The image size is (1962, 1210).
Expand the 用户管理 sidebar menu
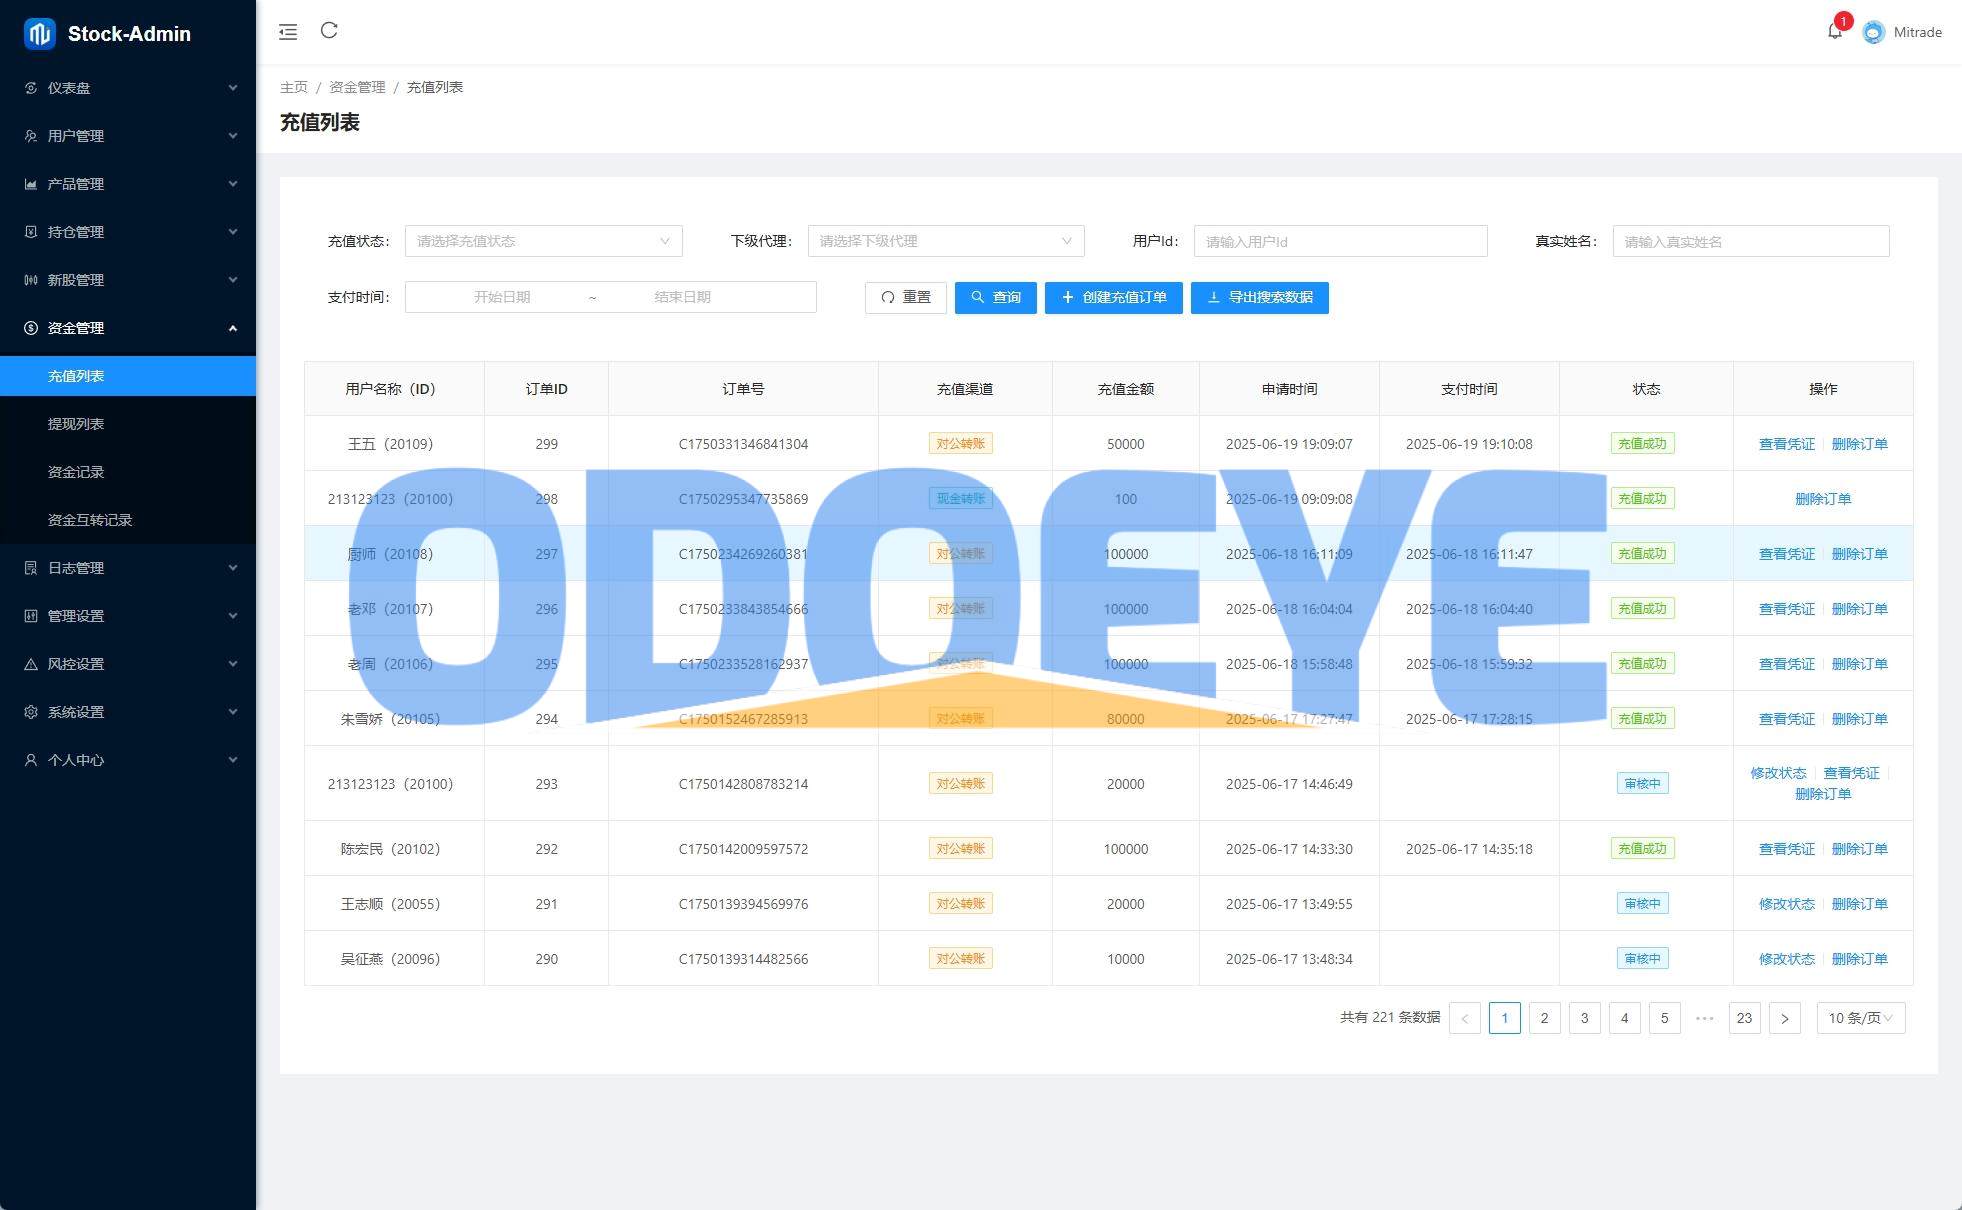pos(128,136)
